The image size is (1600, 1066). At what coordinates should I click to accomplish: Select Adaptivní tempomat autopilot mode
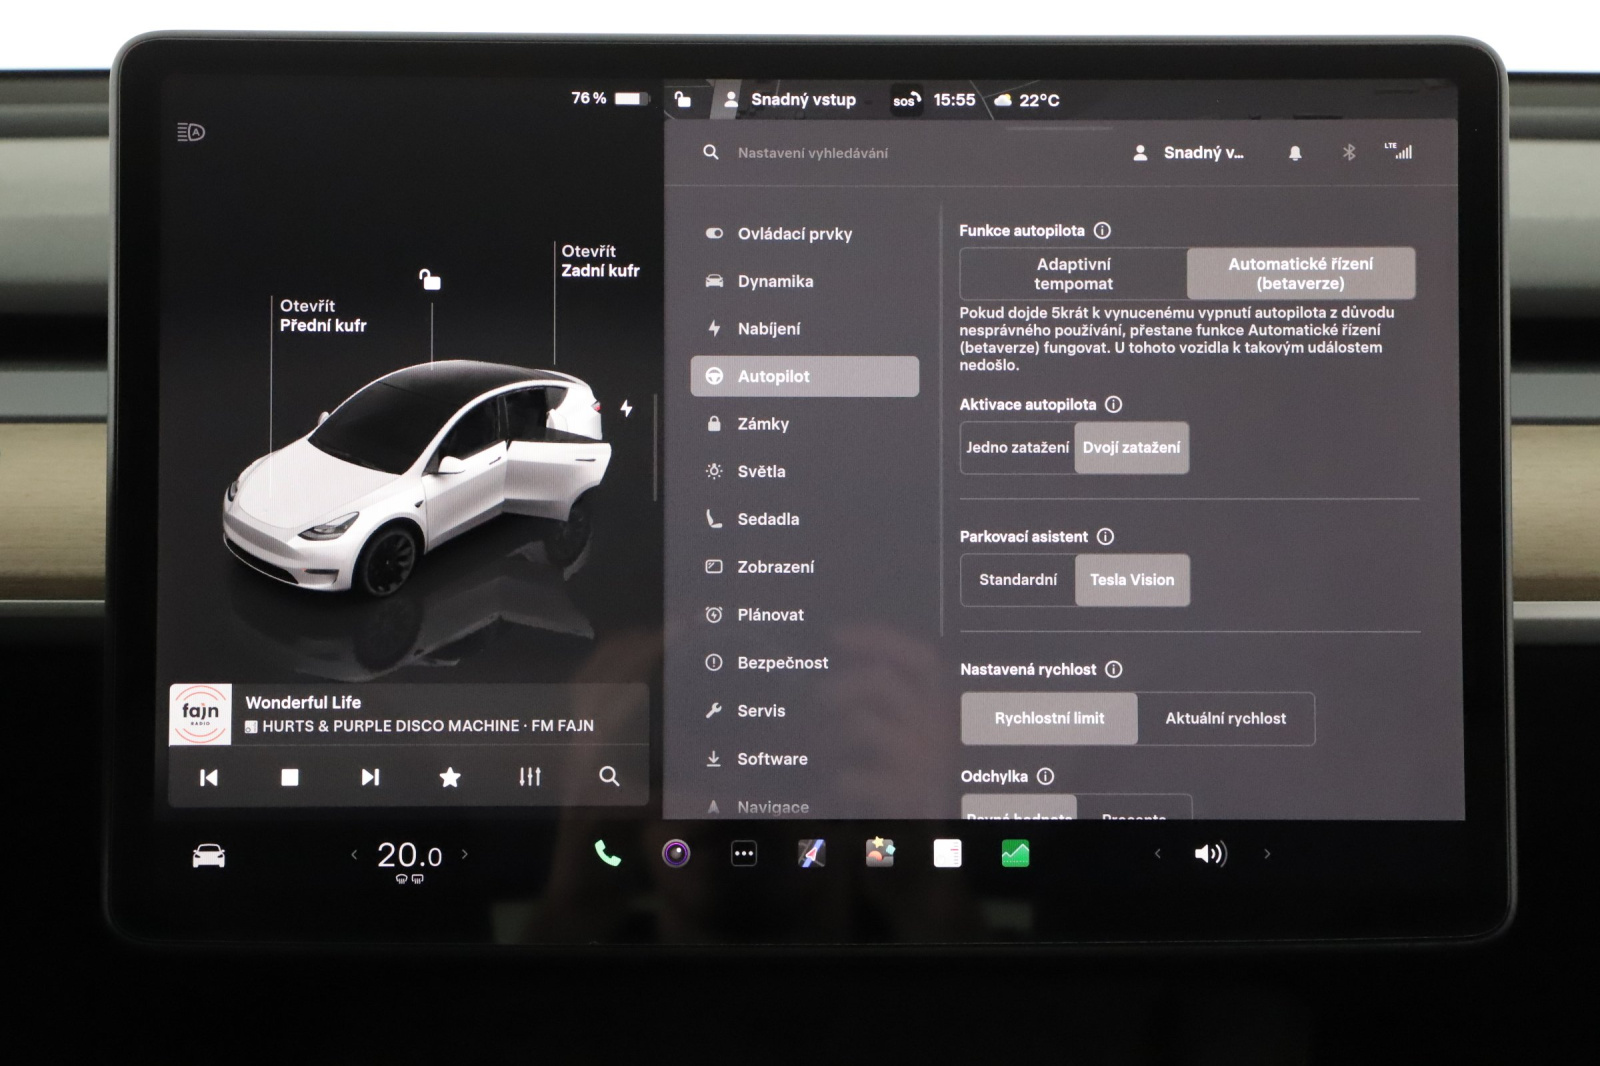point(1073,274)
